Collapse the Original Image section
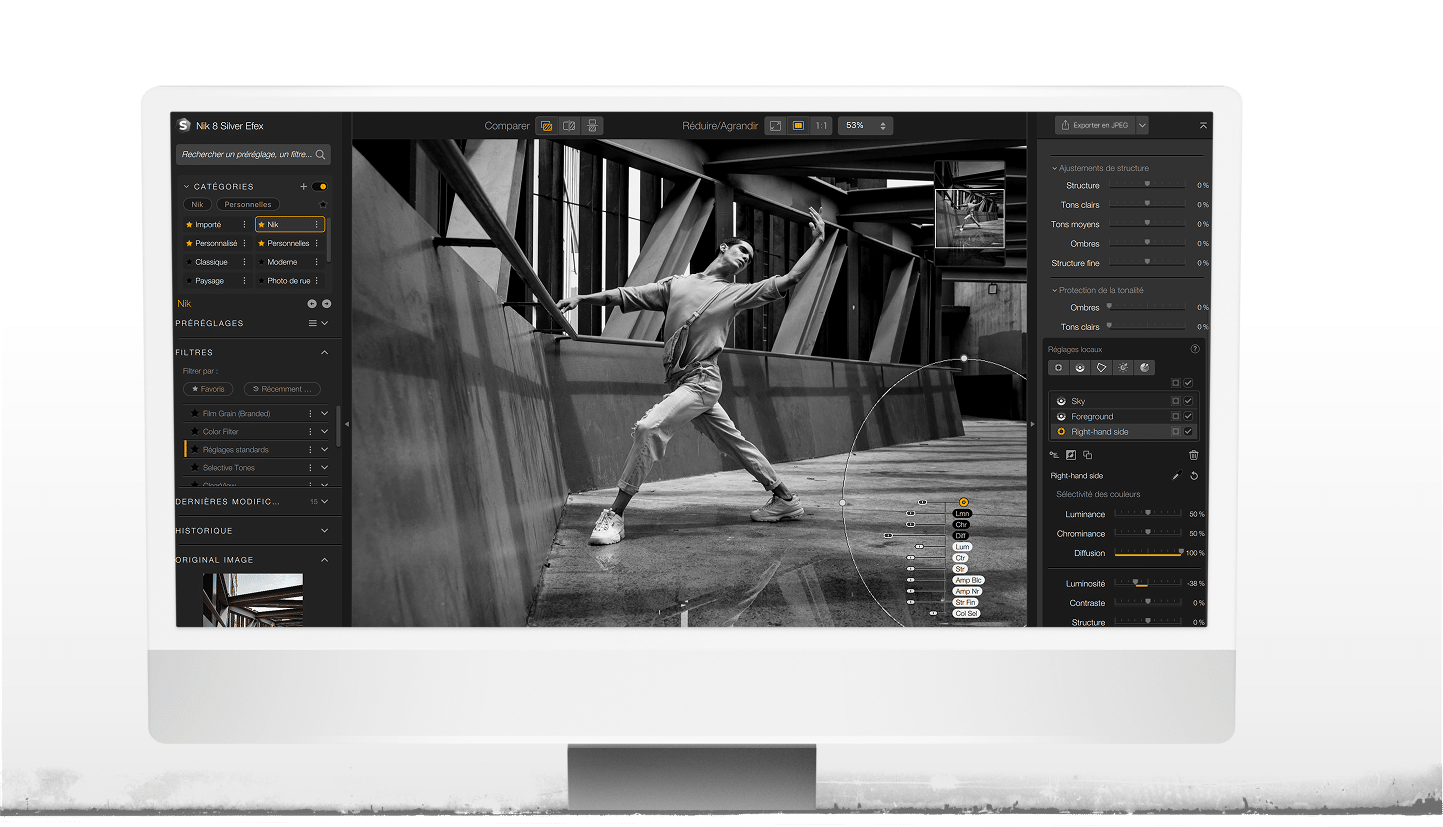The width and height of the screenshot is (1443, 827). click(x=325, y=560)
